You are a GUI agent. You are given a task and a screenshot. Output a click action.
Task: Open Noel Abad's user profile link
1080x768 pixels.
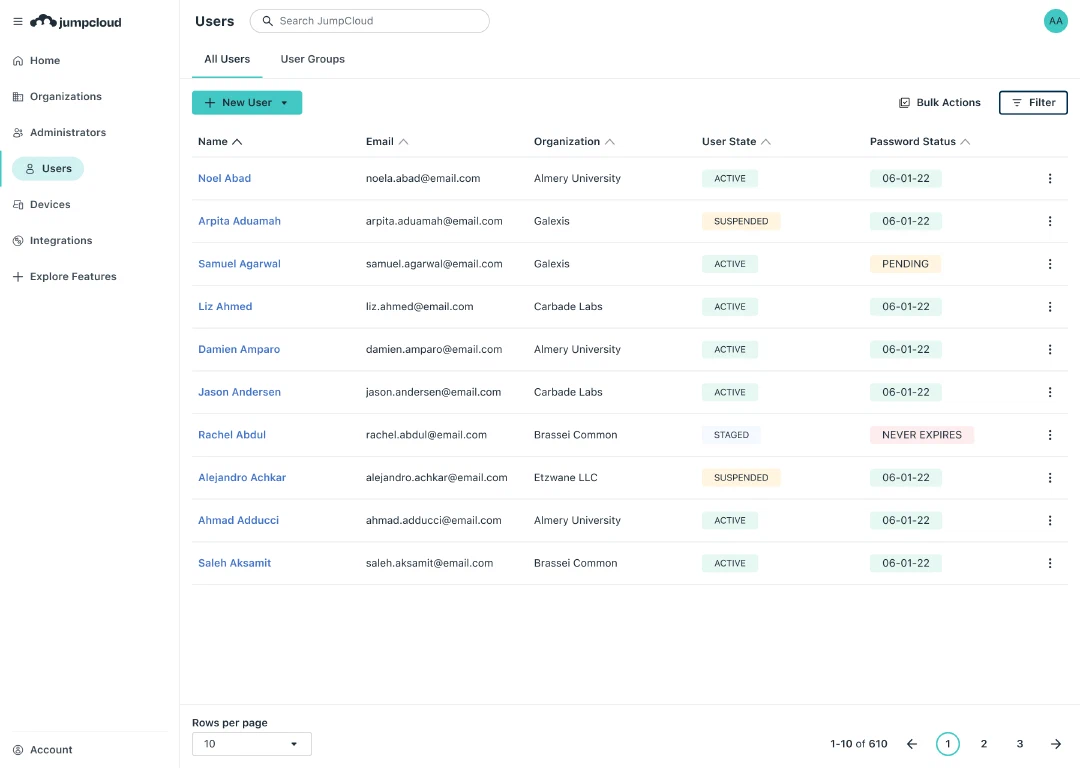[x=225, y=178]
